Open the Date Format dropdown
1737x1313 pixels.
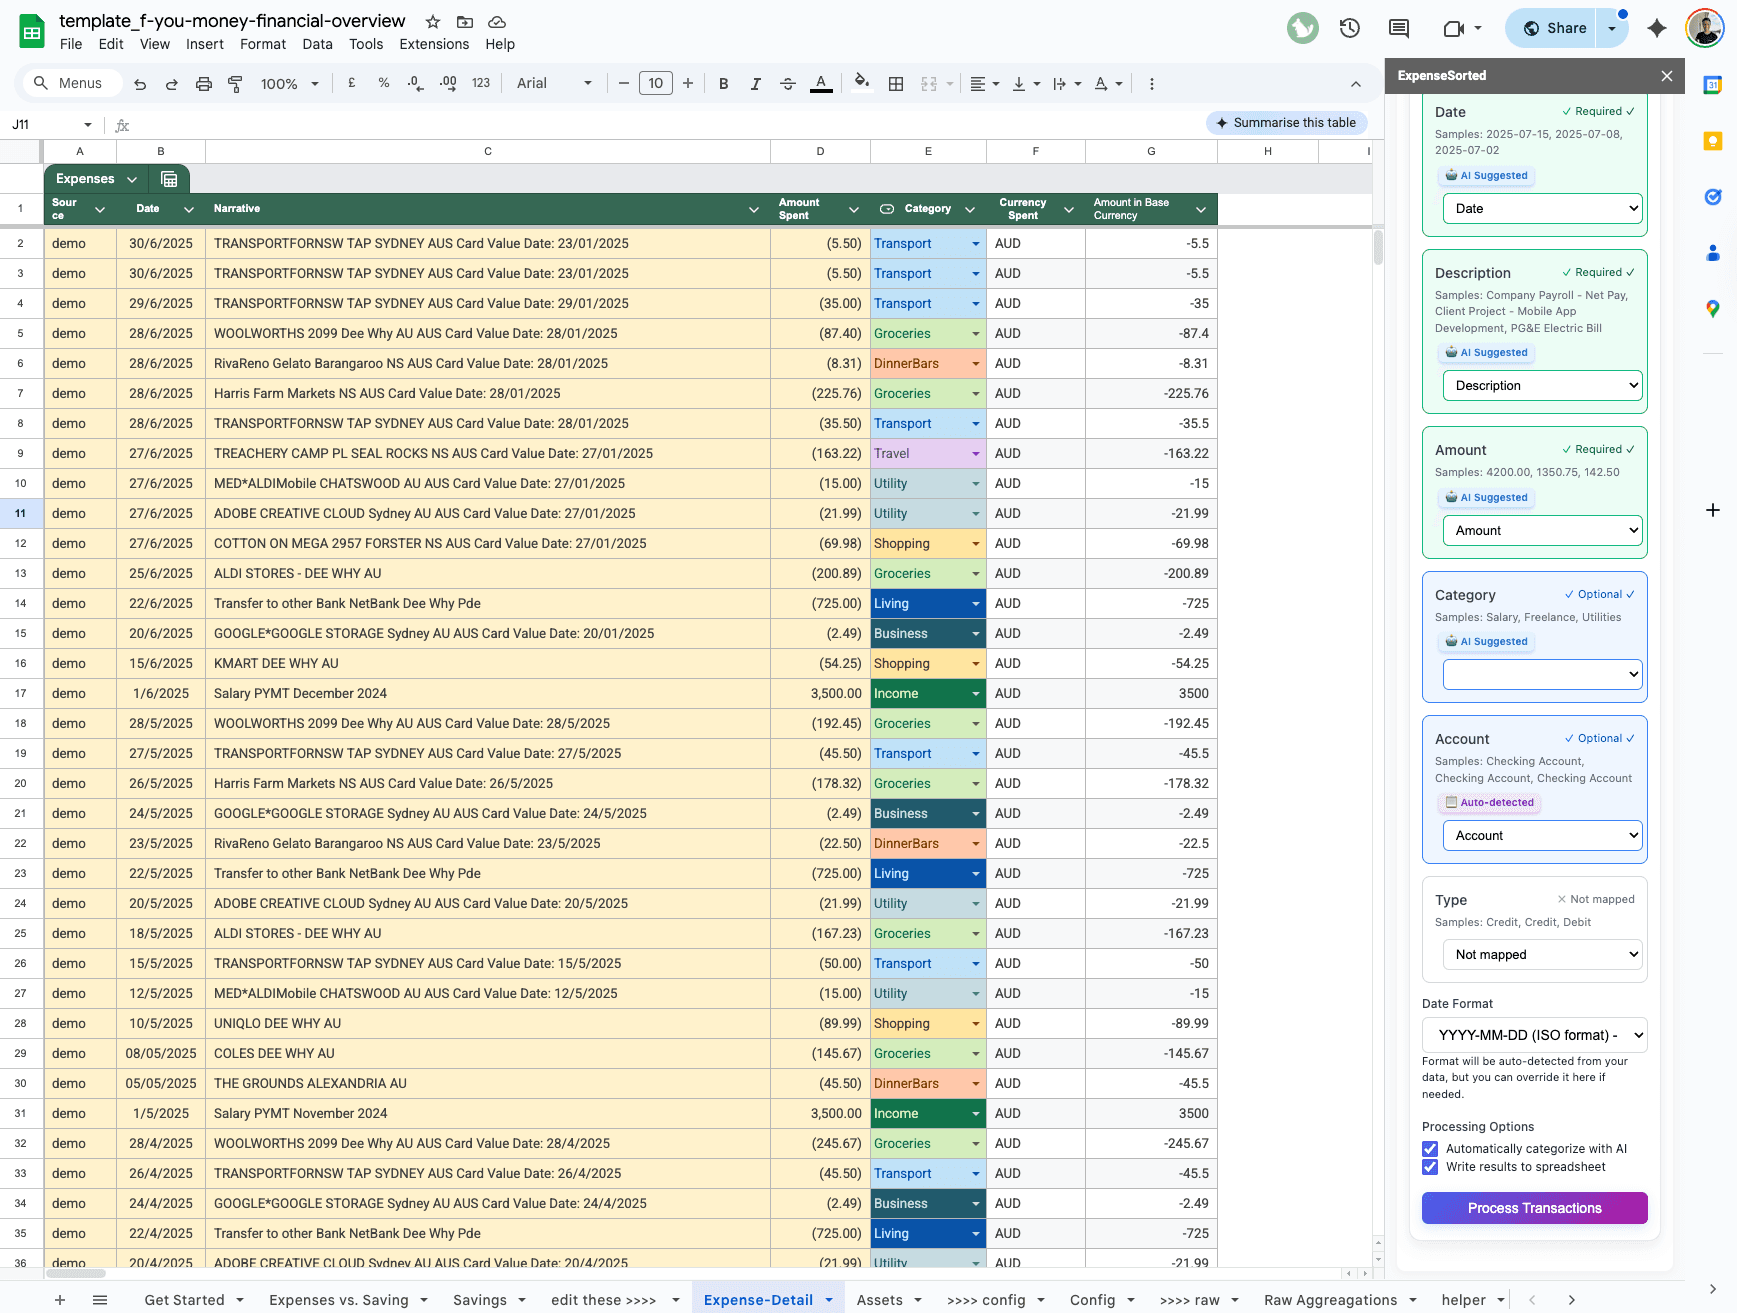(x=1535, y=1036)
